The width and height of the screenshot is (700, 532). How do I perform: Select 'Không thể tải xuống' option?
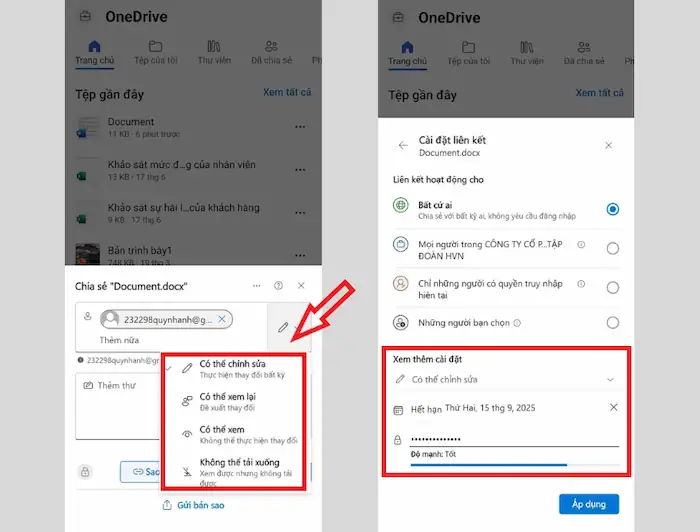click(233, 472)
